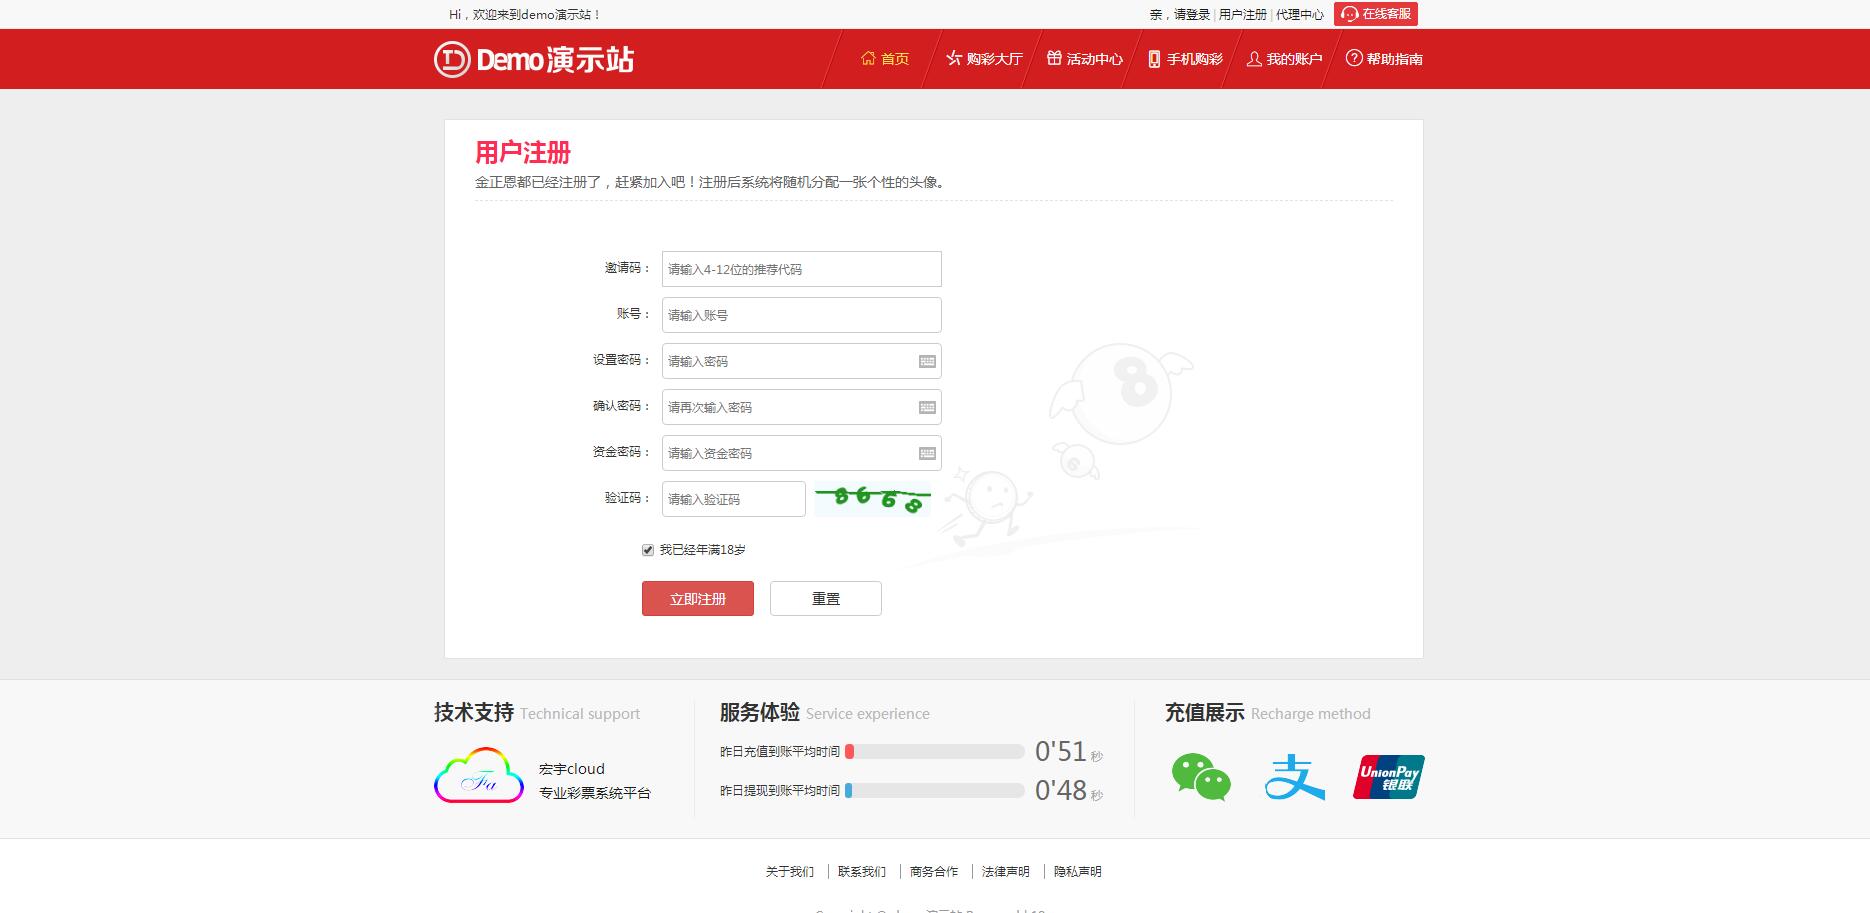Click the 0'48 time value

(x=1061, y=790)
